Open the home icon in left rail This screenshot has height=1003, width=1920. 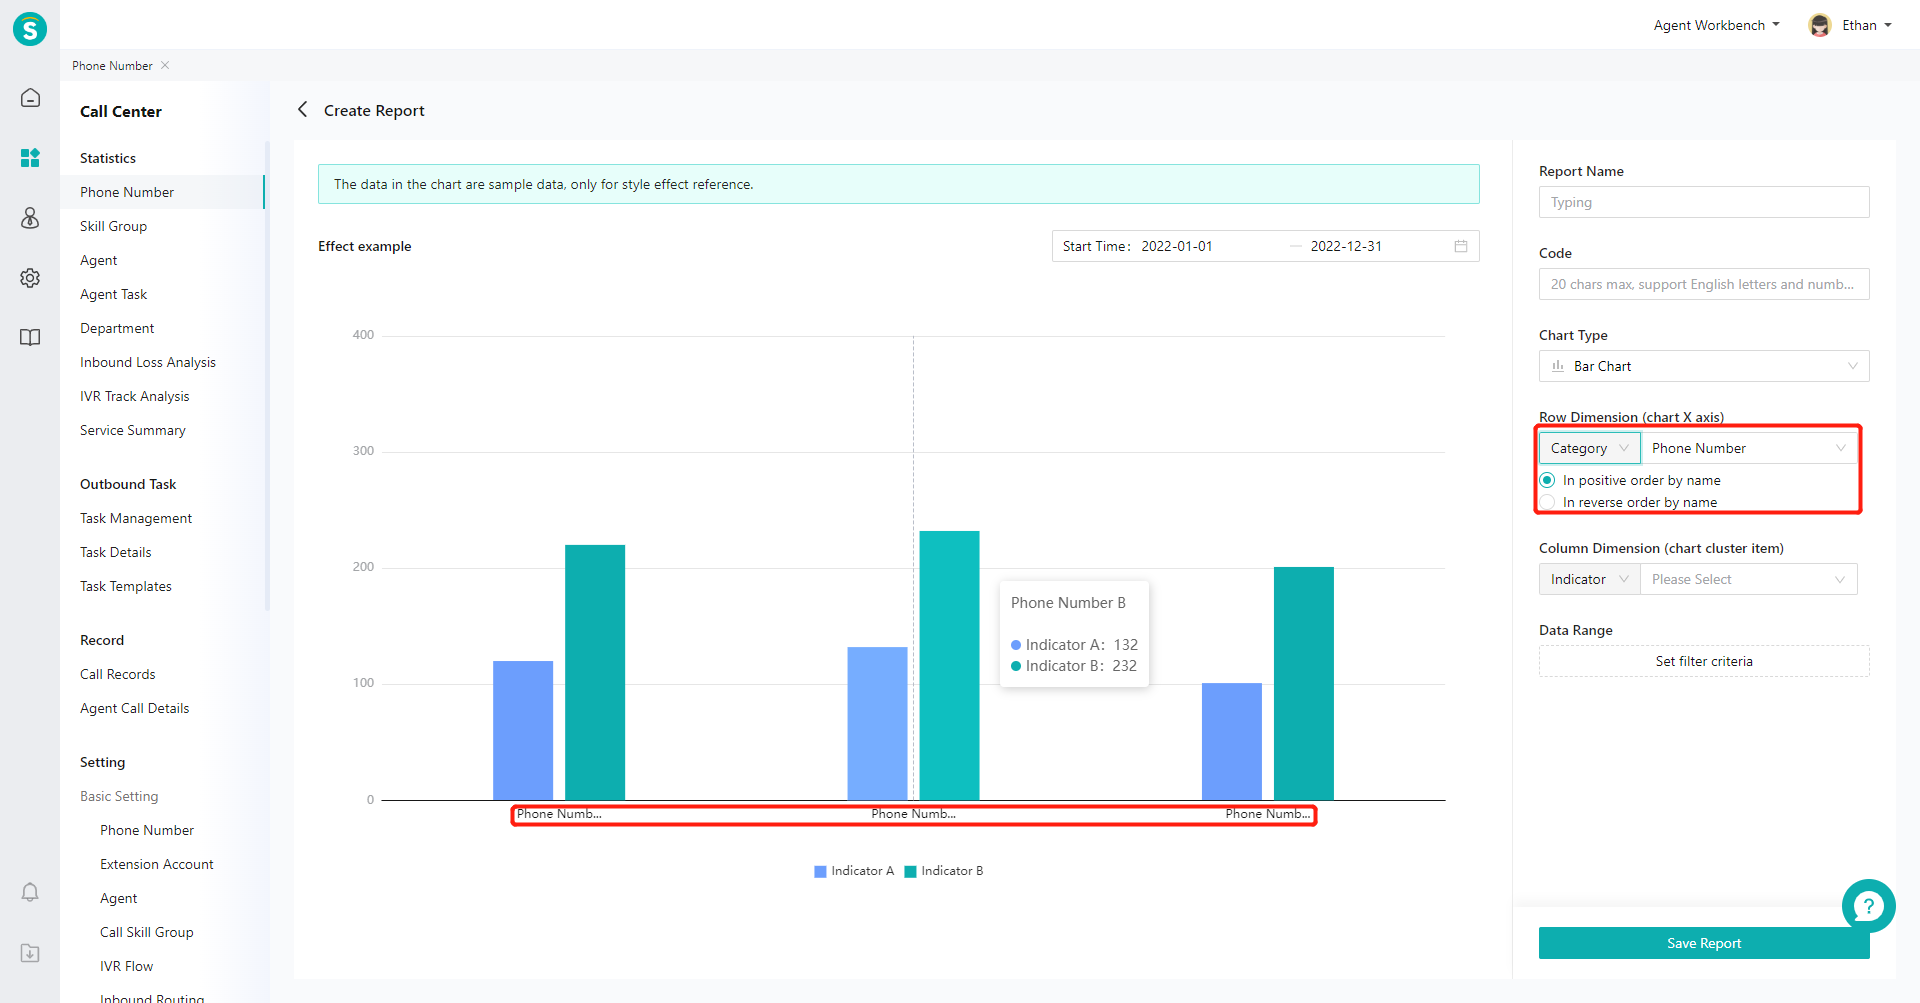tap(30, 97)
